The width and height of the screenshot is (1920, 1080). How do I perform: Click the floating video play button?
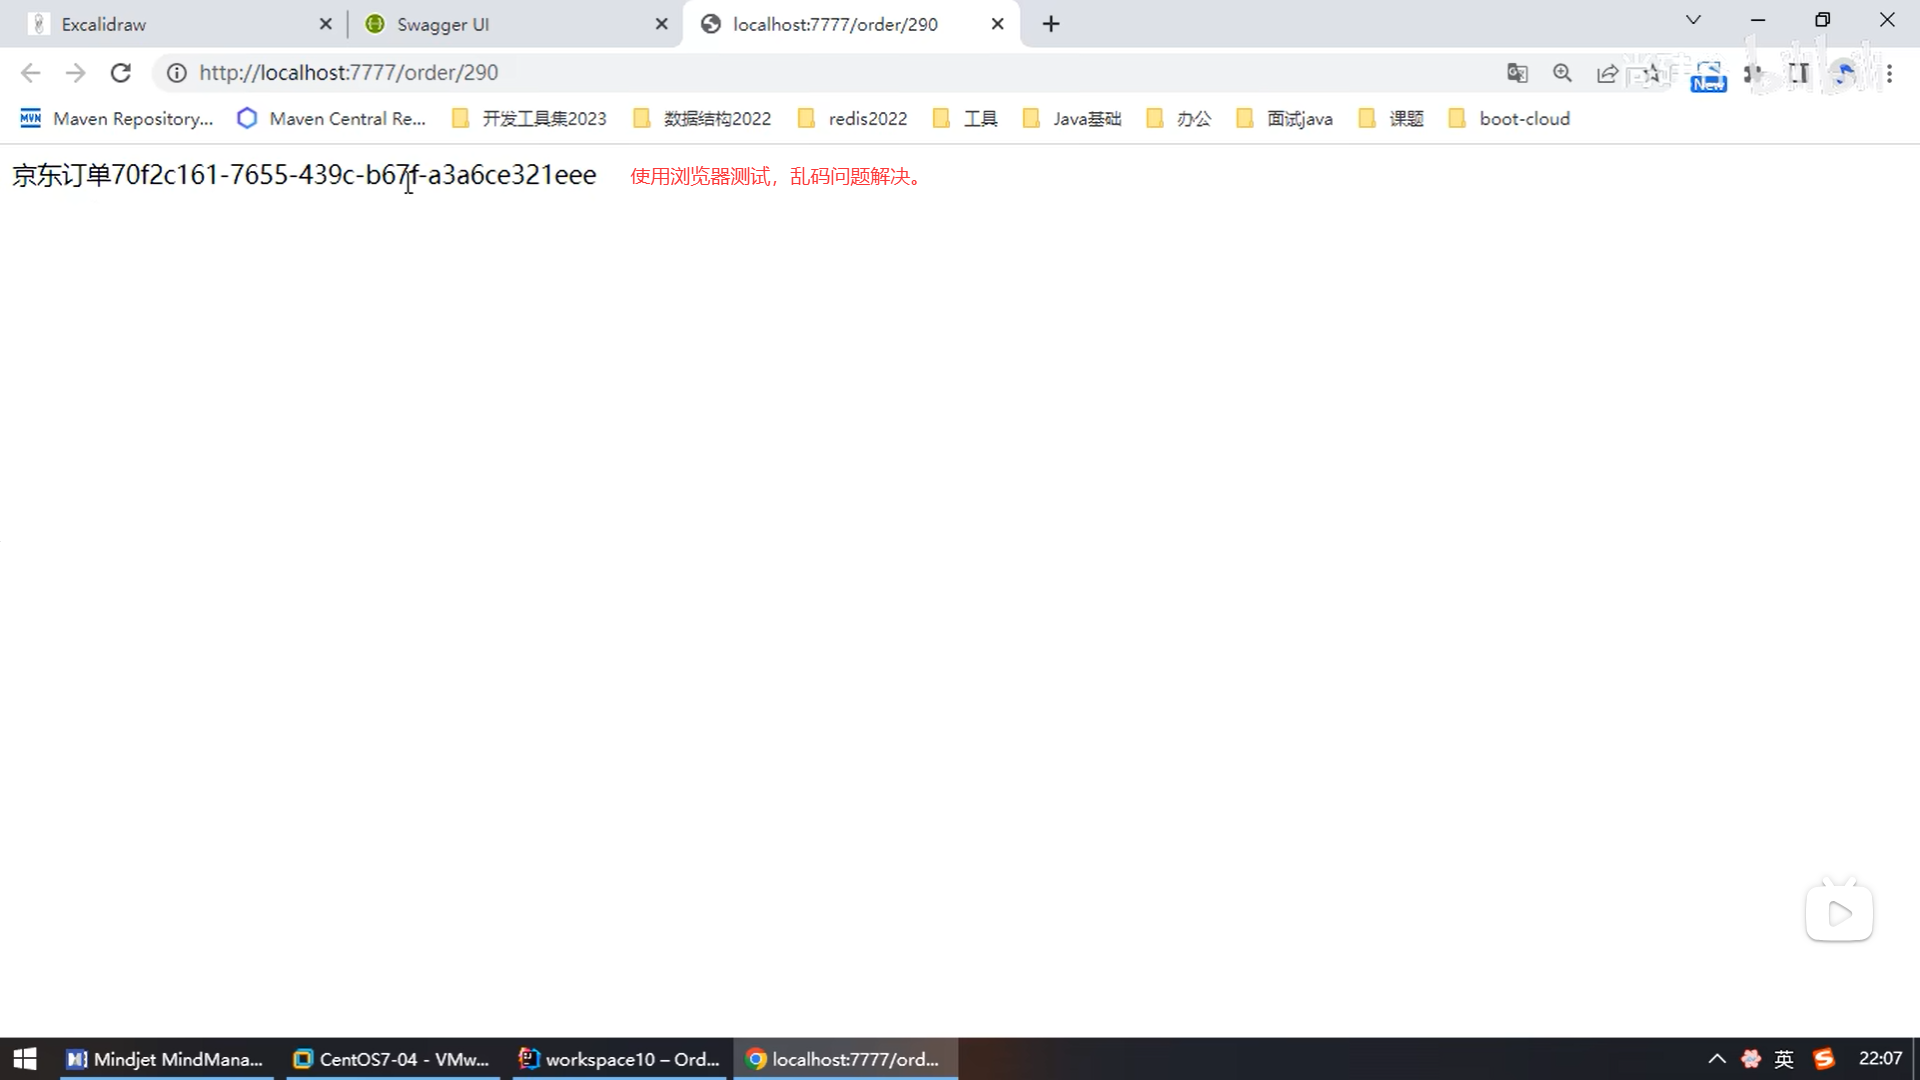(1839, 913)
